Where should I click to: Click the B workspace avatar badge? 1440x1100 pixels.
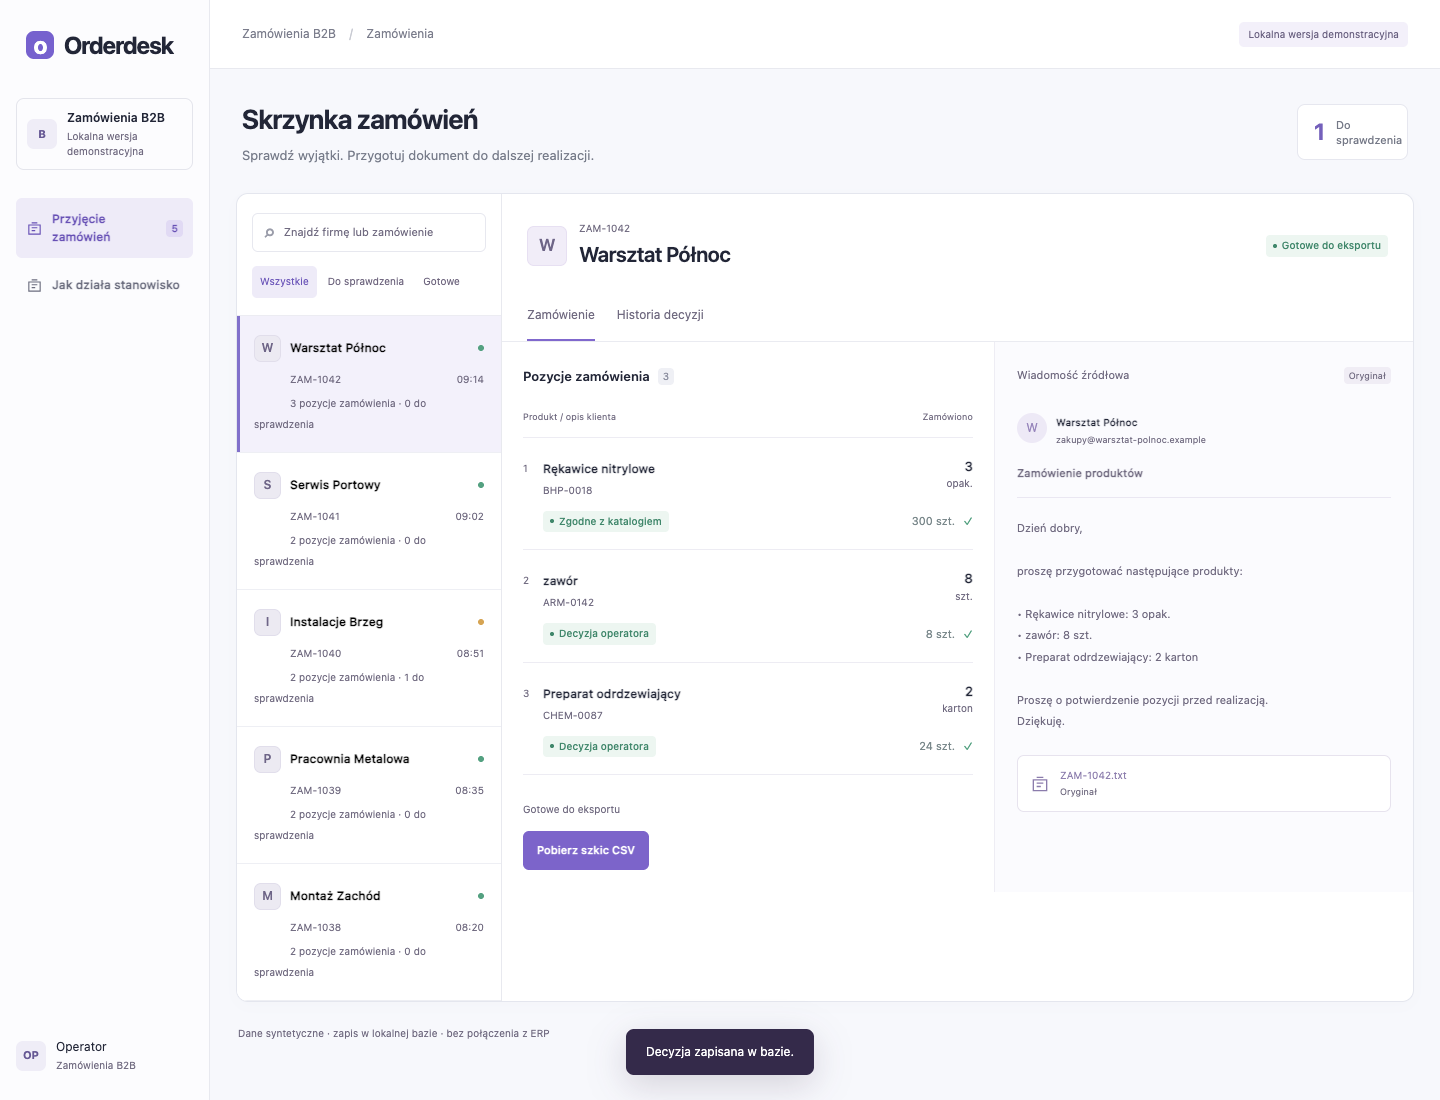pyautogui.click(x=42, y=134)
